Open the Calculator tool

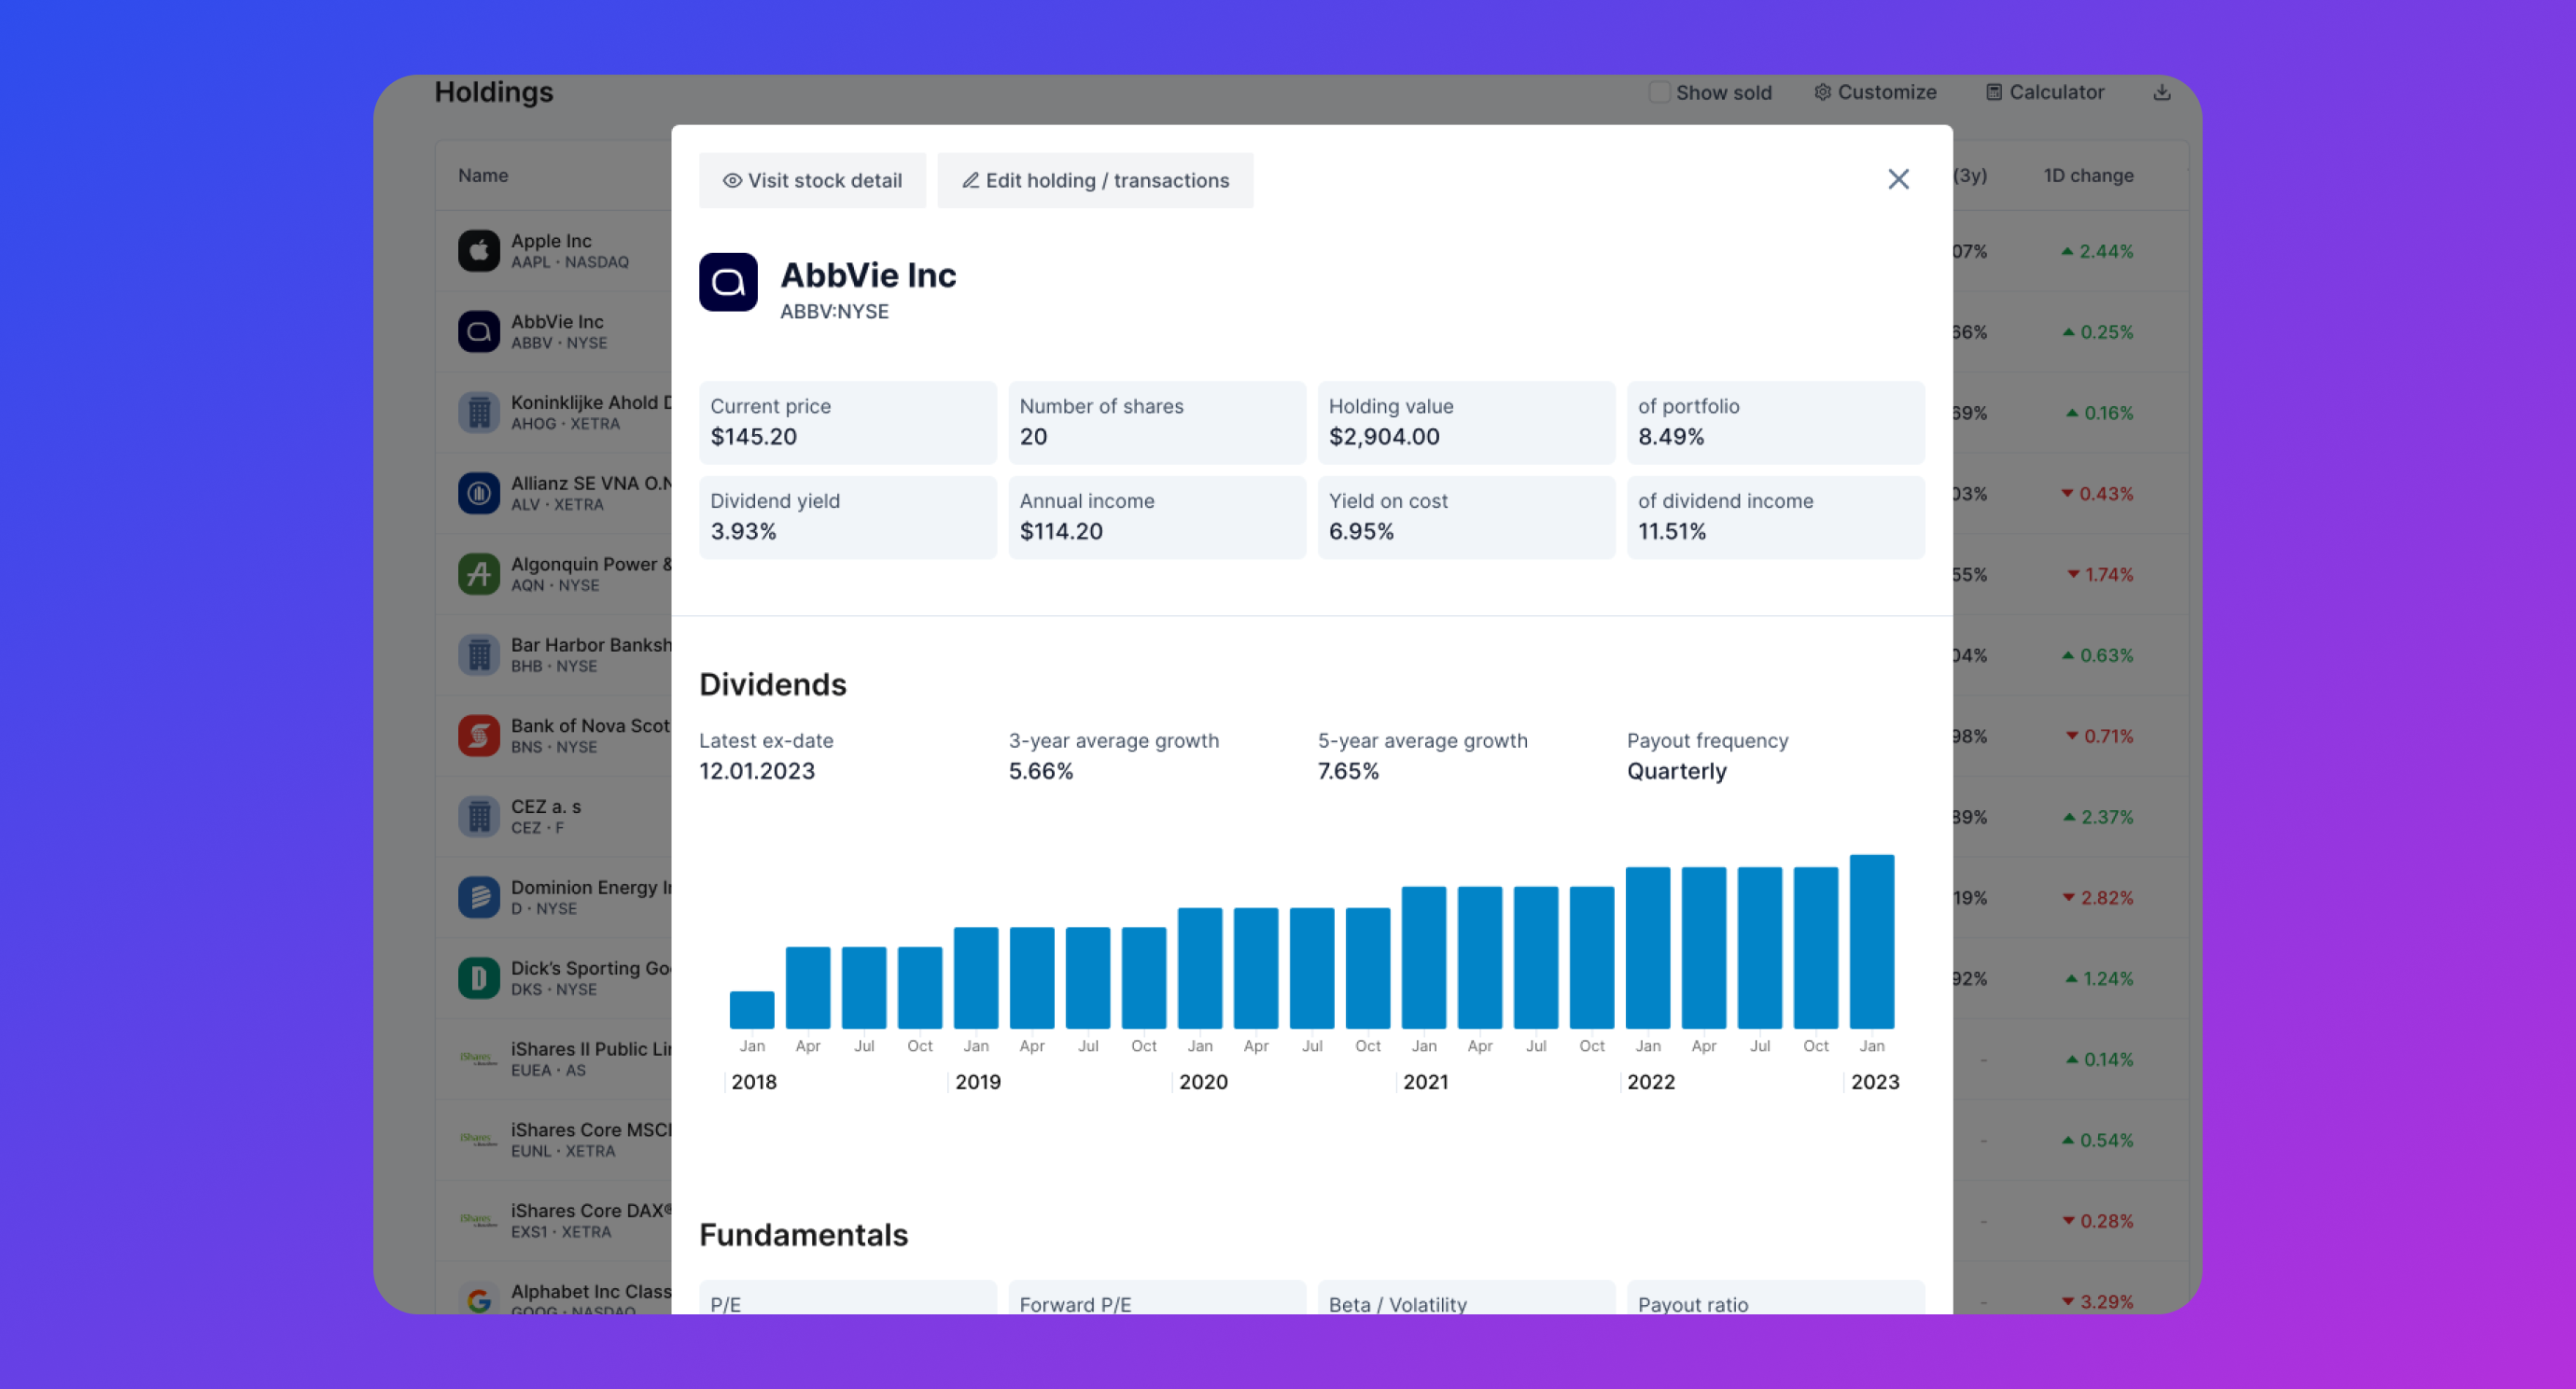tap(2044, 92)
